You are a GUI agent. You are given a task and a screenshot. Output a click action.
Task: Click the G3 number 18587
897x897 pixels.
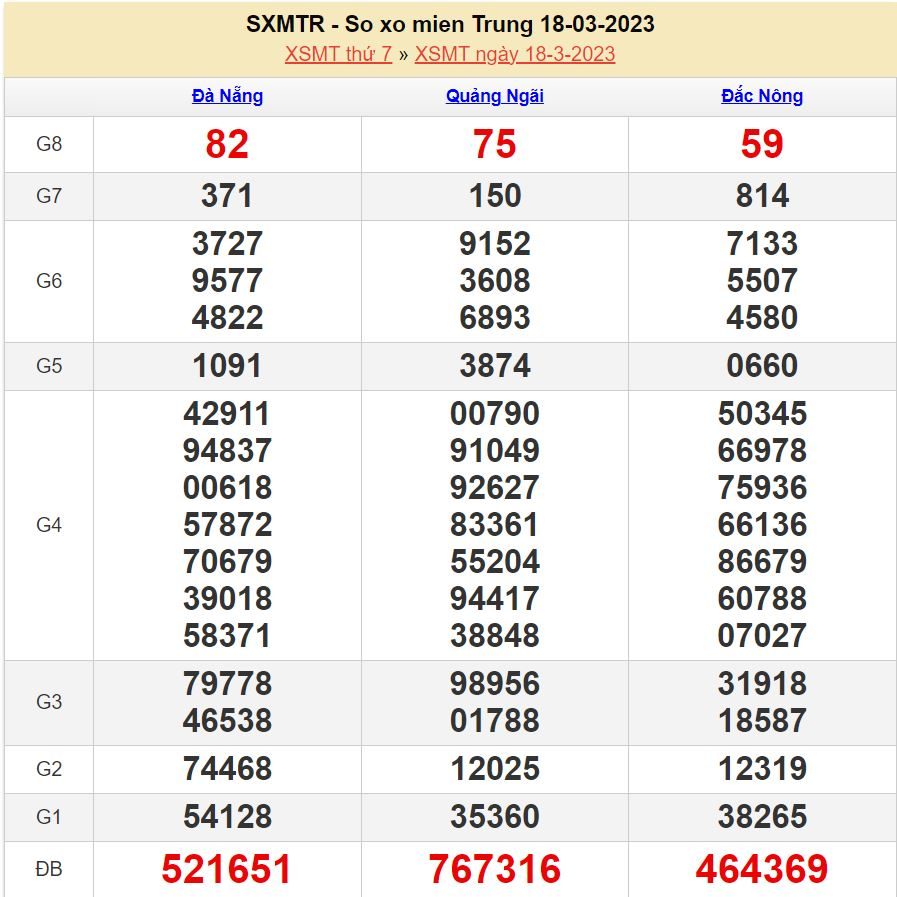[762, 721]
